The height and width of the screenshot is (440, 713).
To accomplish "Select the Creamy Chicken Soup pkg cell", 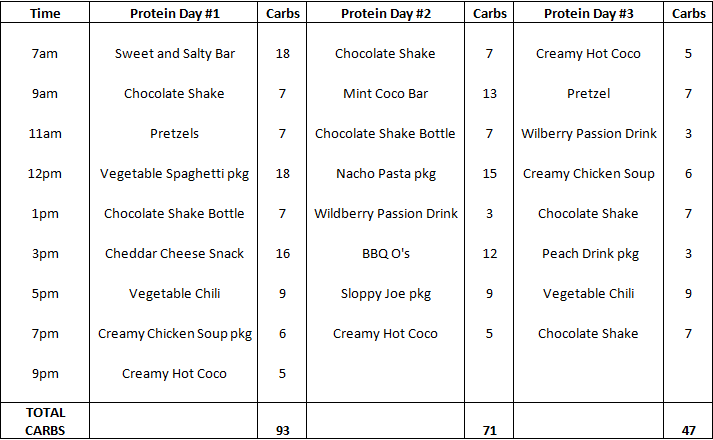I will coord(175,333).
